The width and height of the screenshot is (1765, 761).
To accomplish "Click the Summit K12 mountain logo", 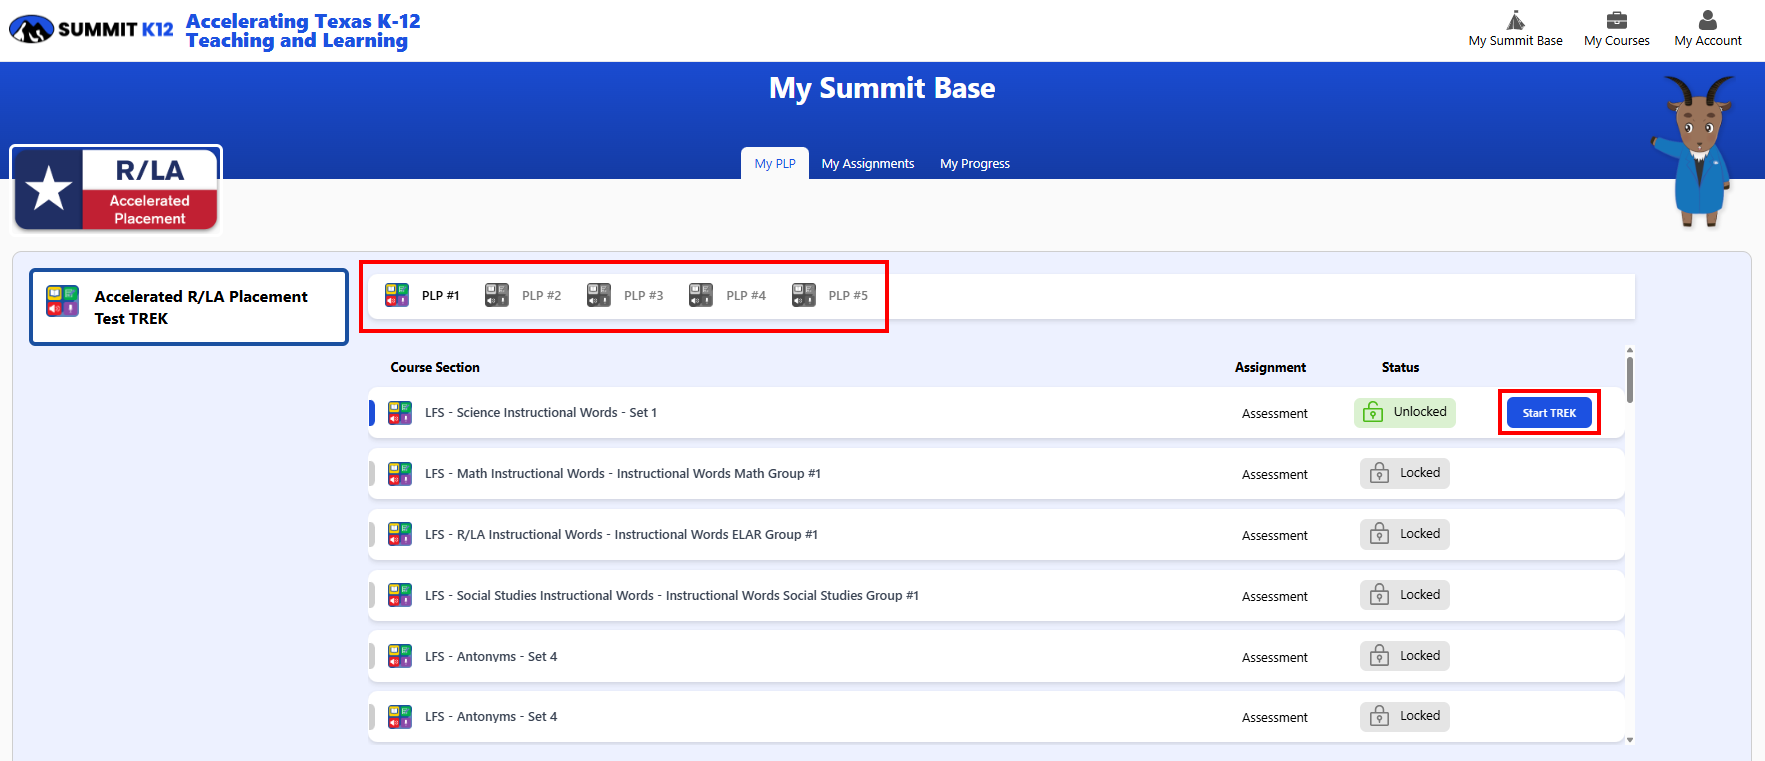I will [31, 30].
